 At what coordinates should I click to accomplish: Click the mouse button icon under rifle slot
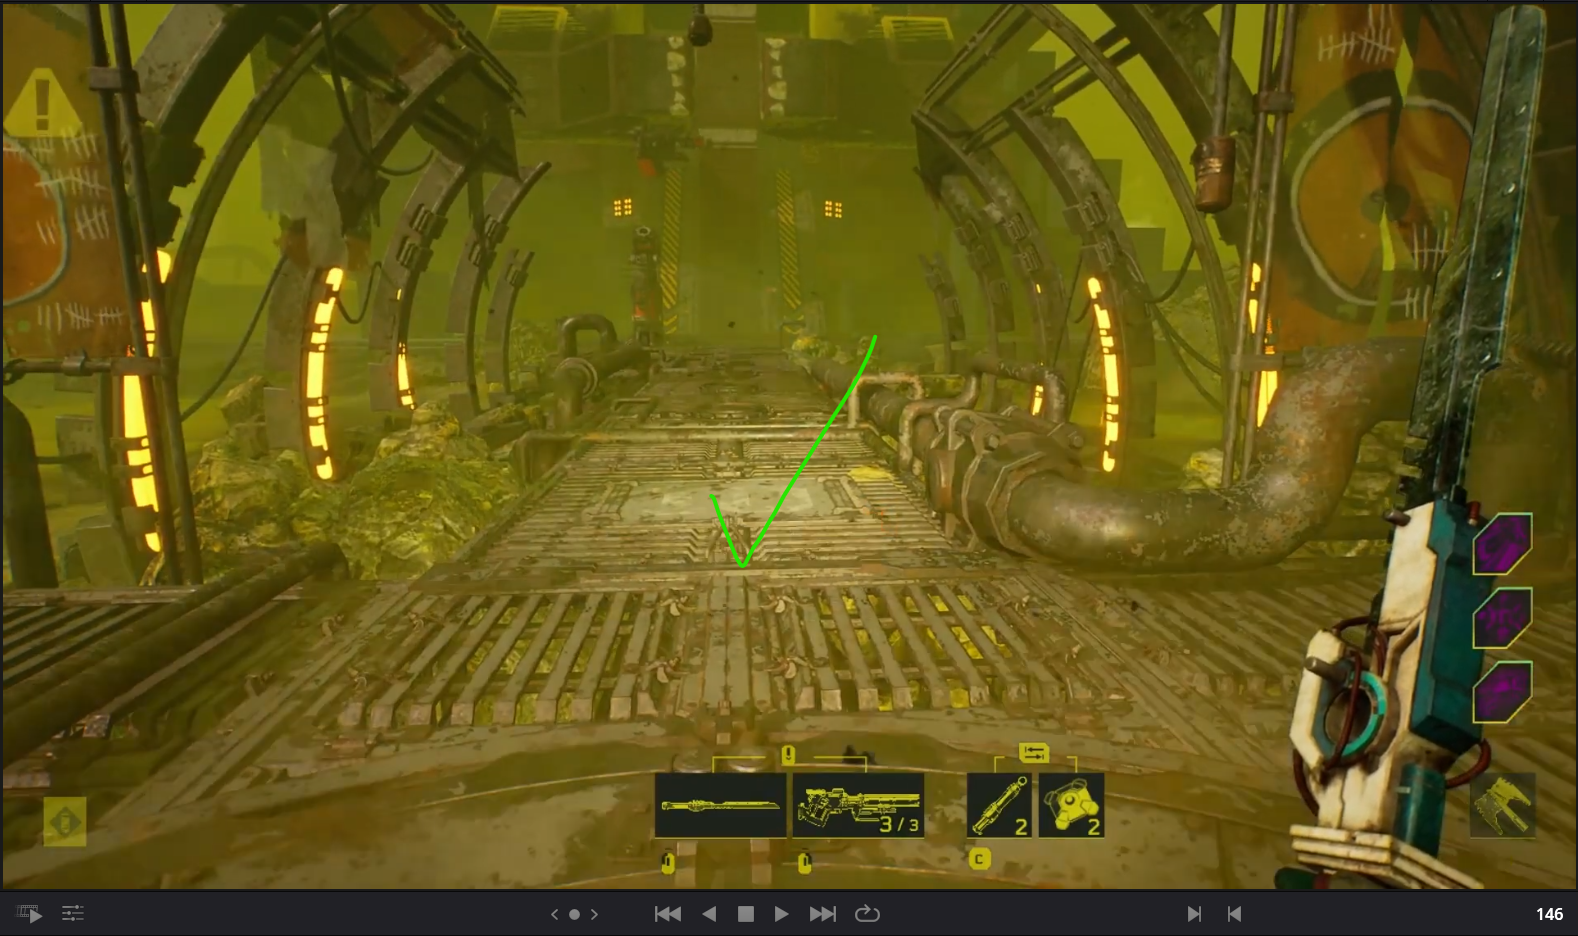coord(805,862)
